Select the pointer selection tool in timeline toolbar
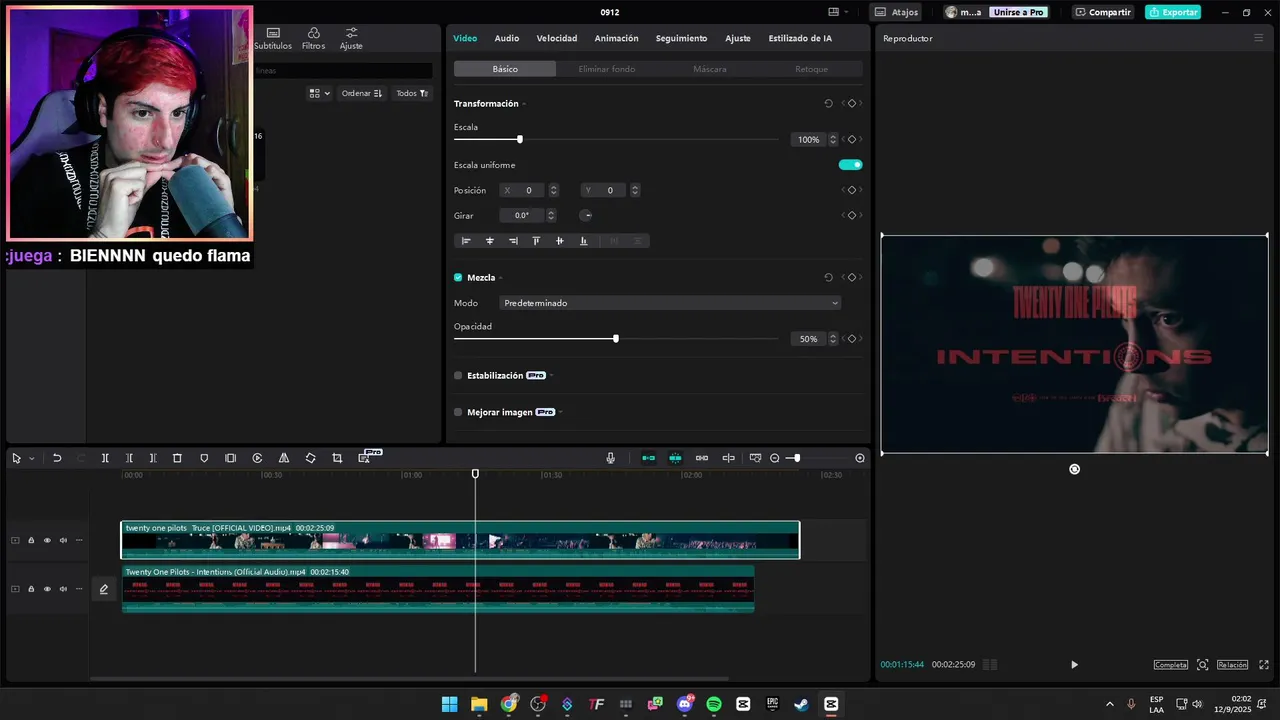The image size is (1280, 720). pos(16,458)
